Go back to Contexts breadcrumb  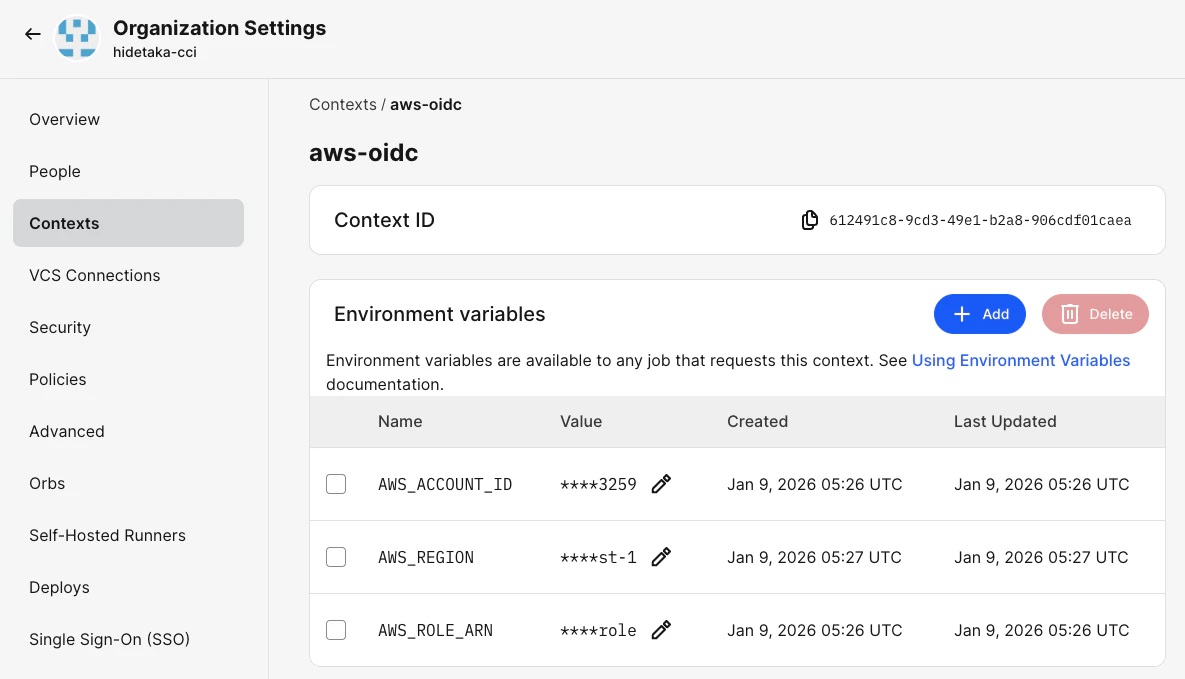(x=342, y=104)
